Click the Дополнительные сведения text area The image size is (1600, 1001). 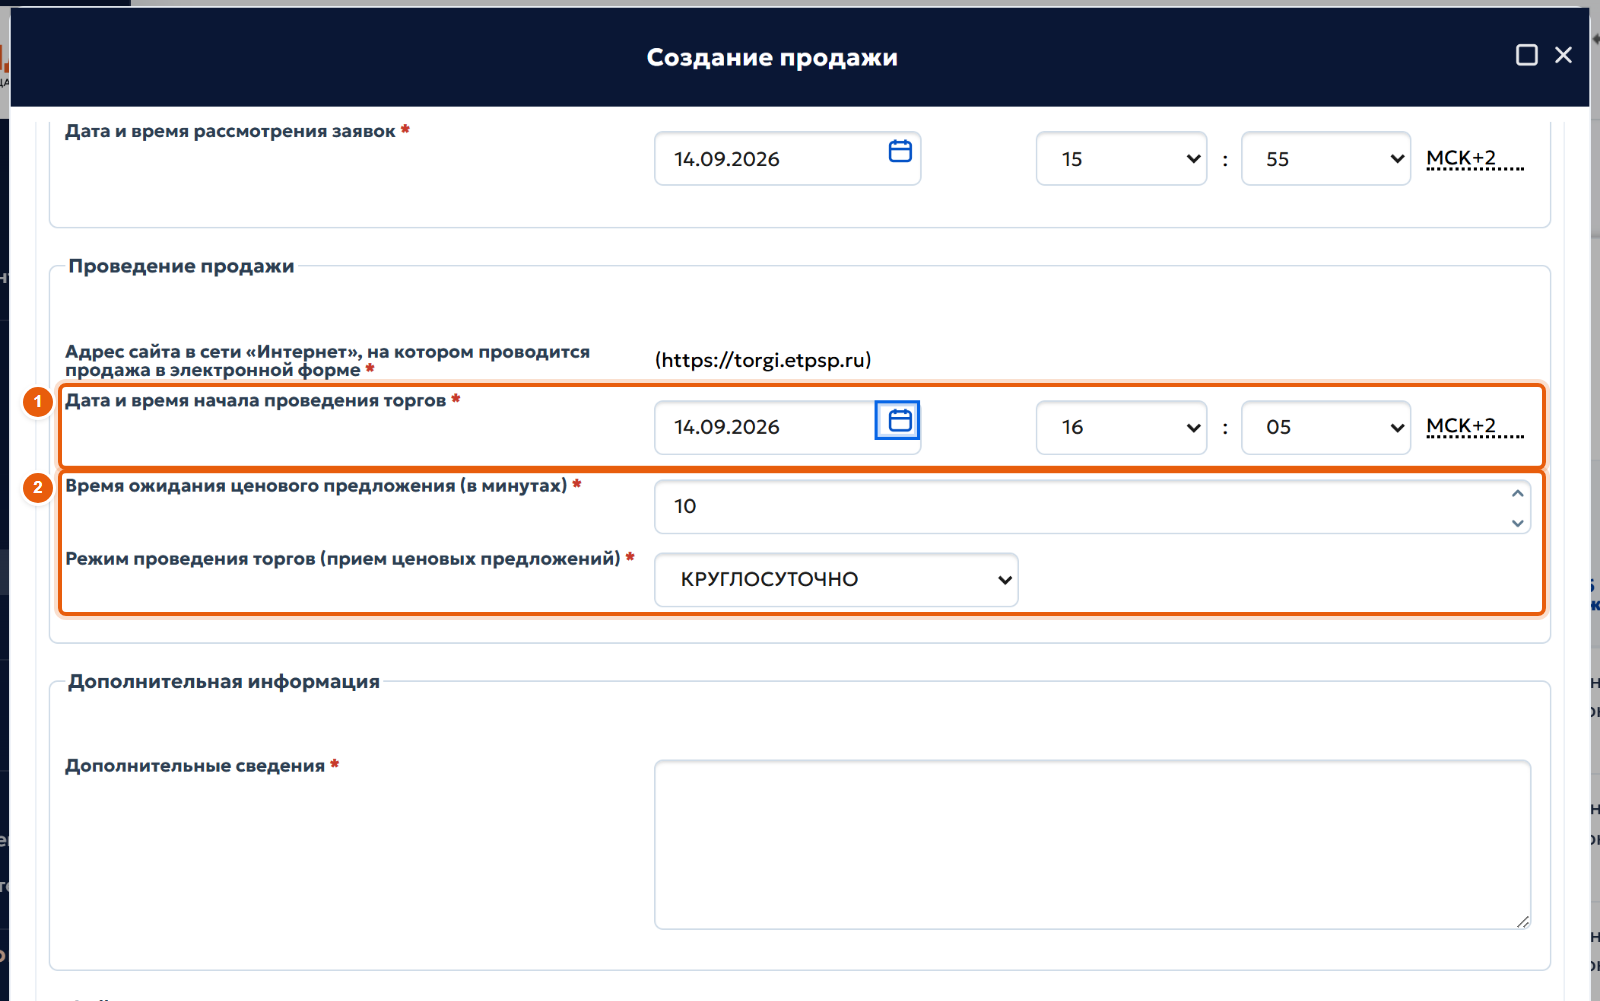click(1092, 845)
